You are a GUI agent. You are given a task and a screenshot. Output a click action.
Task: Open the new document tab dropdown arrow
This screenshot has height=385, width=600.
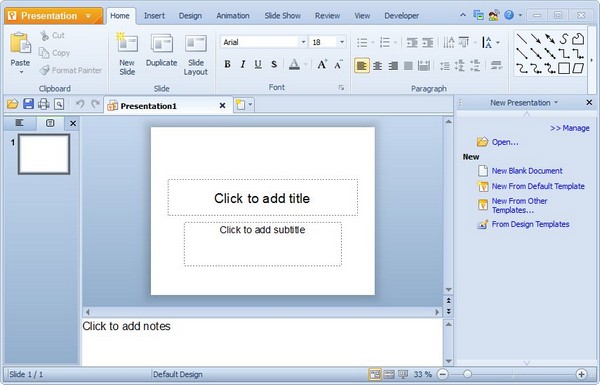tap(250, 104)
